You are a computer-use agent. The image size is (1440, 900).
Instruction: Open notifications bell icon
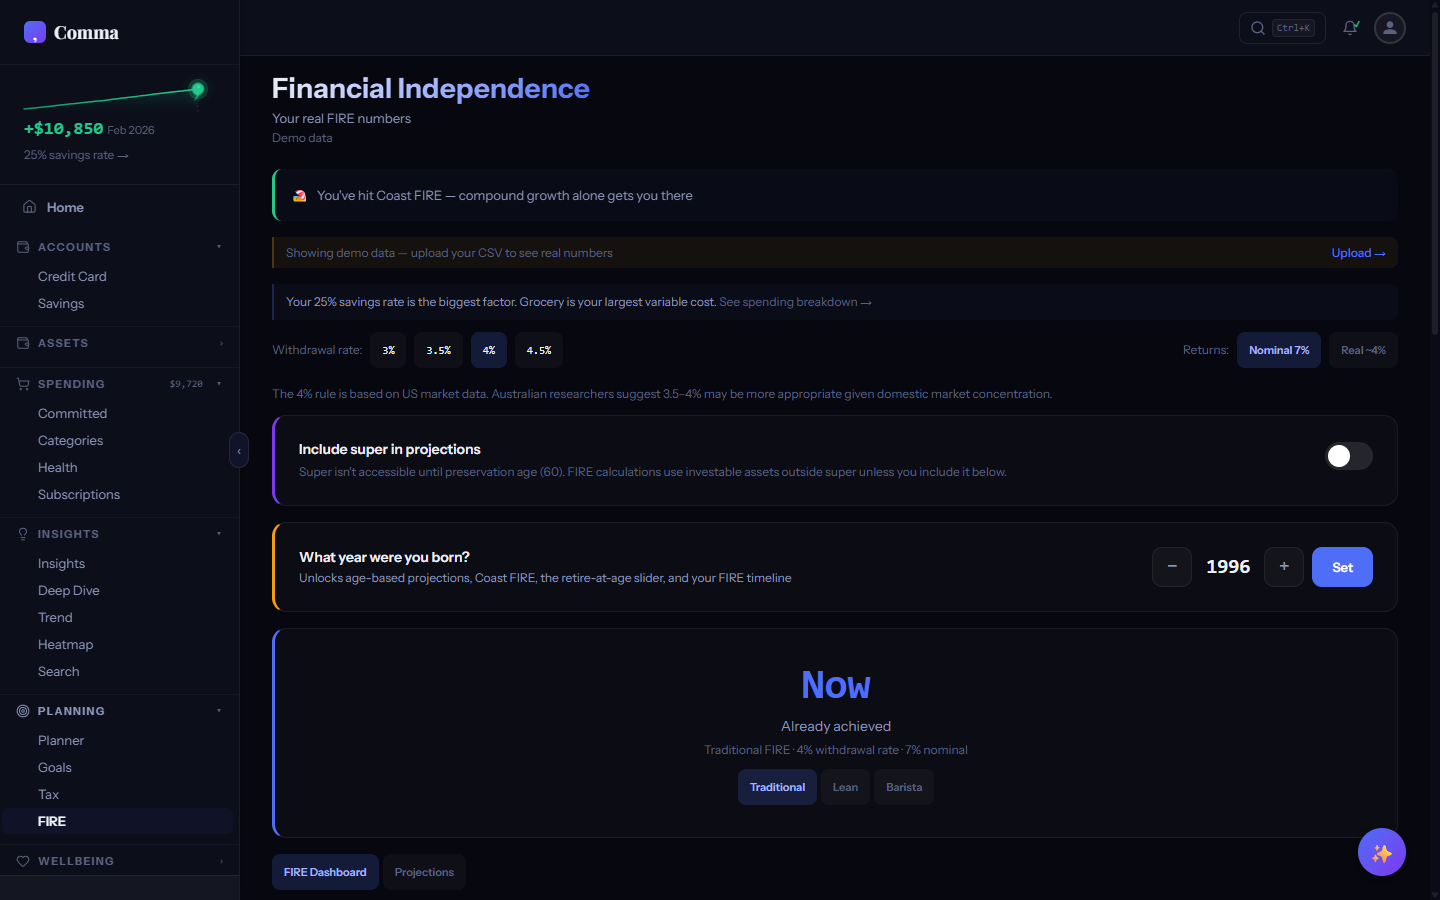(1350, 28)
